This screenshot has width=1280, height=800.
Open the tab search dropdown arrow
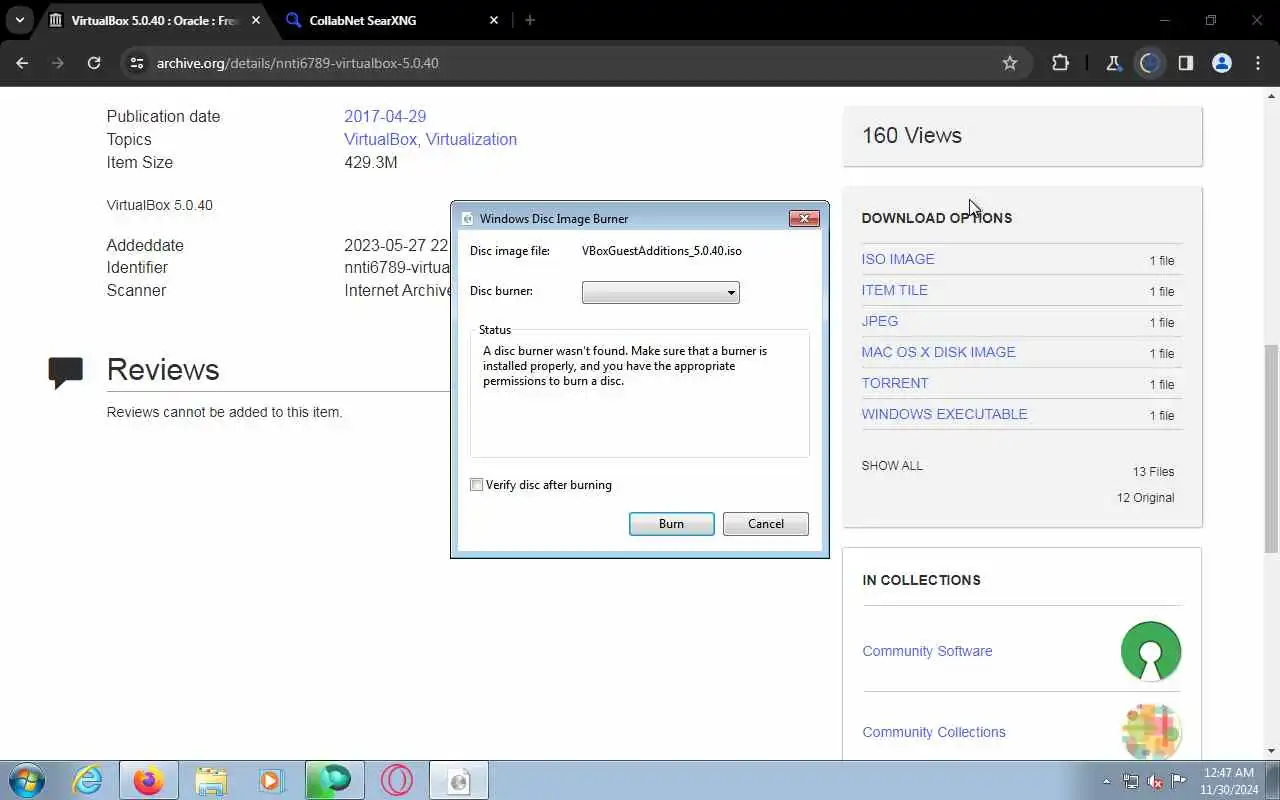(x=19, y=20)
